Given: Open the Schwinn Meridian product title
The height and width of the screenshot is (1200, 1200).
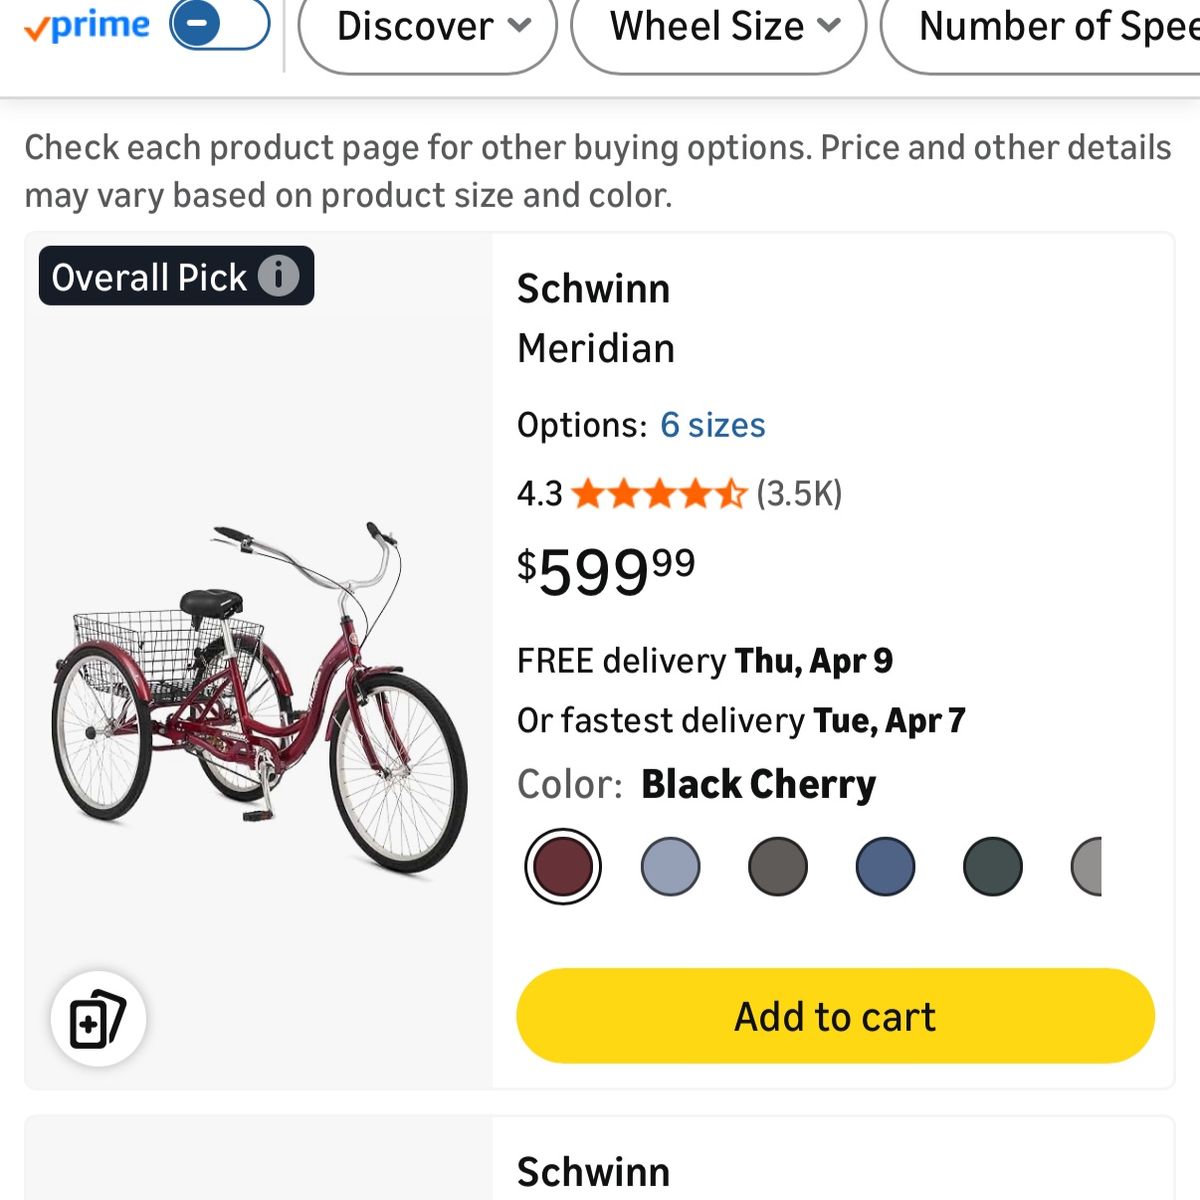Looking at the screenshot, I should point(595,318).
